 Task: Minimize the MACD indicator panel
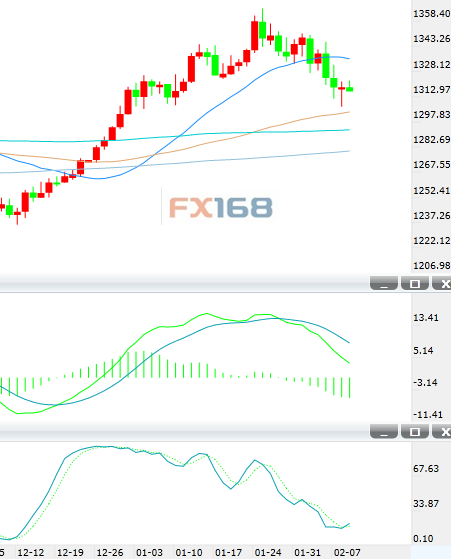click(384, 283)
